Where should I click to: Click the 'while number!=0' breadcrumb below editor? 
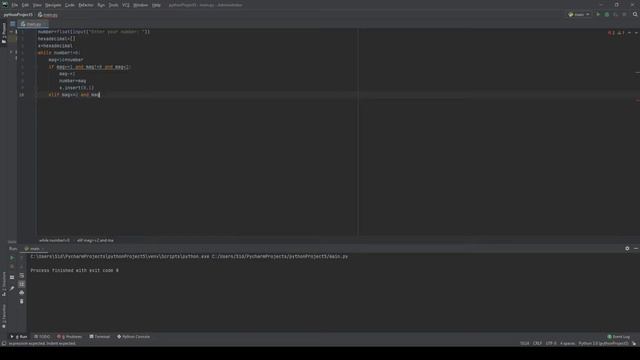coord(54,240)
